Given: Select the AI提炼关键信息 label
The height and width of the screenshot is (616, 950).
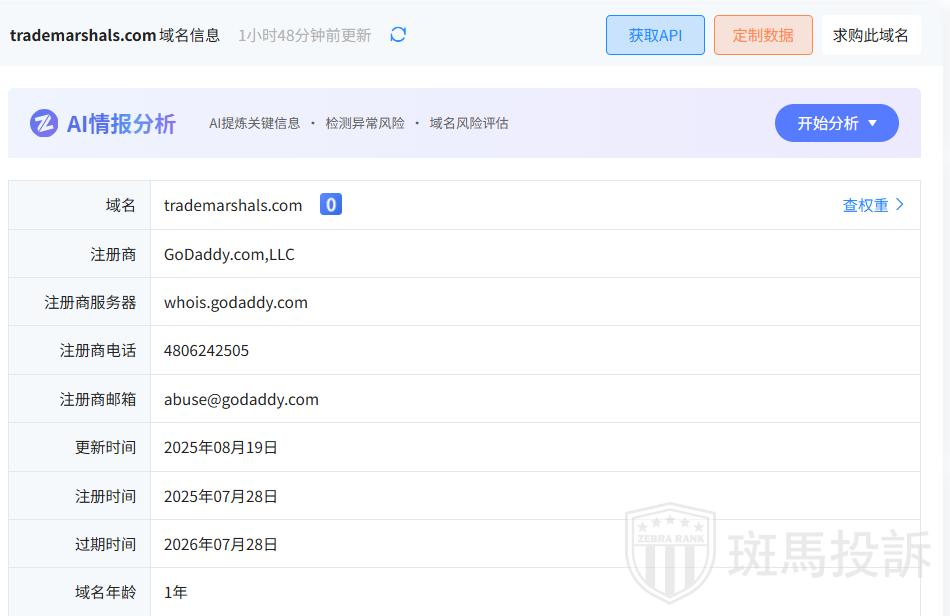Looking at the screenshot, I should (x=254, y=123).
